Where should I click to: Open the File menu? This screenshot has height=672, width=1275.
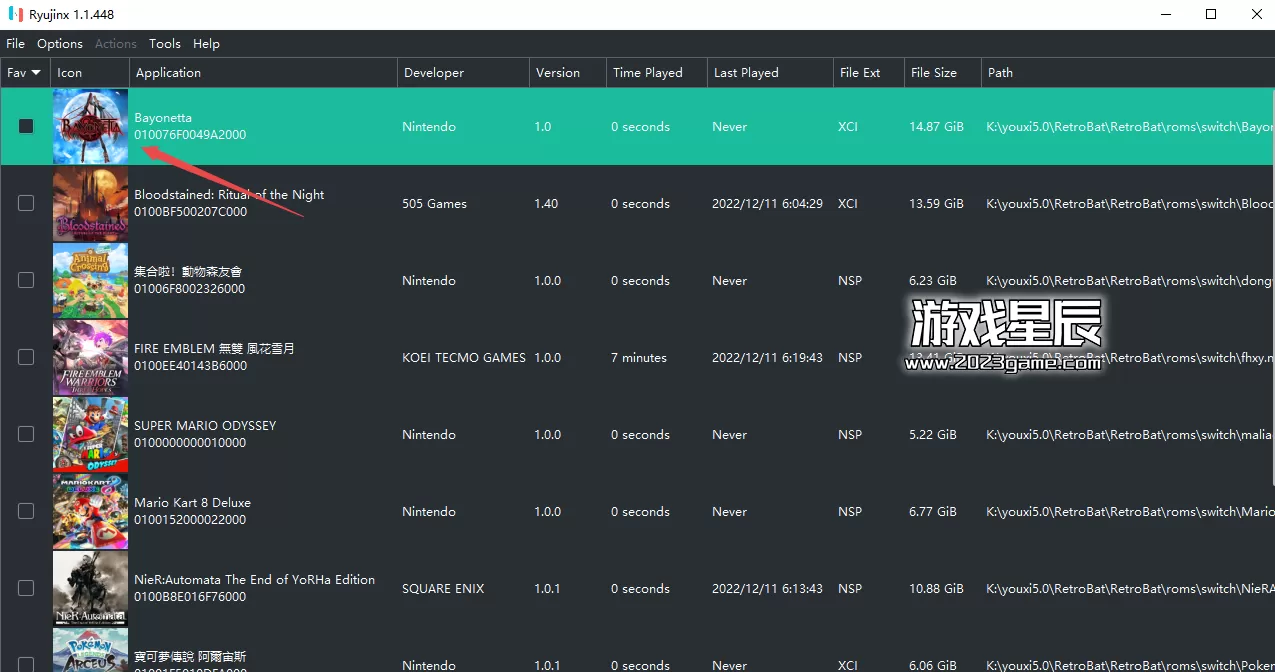coord(15,44)
